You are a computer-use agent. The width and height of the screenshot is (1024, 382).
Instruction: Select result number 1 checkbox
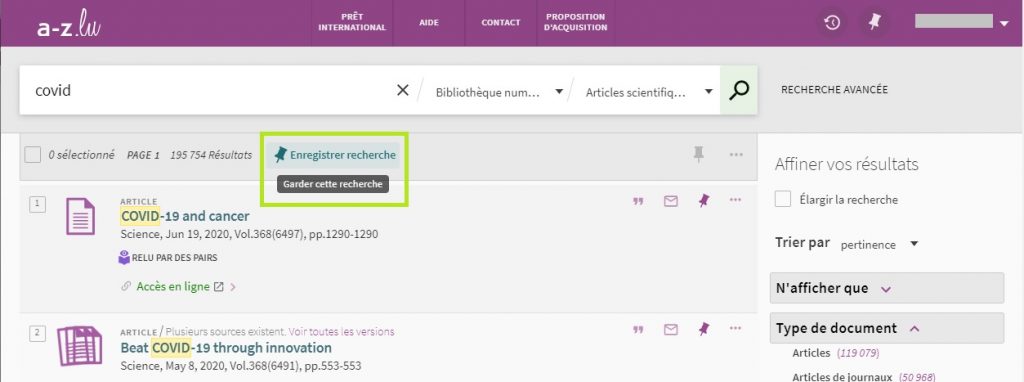click(x=37, y=204)
